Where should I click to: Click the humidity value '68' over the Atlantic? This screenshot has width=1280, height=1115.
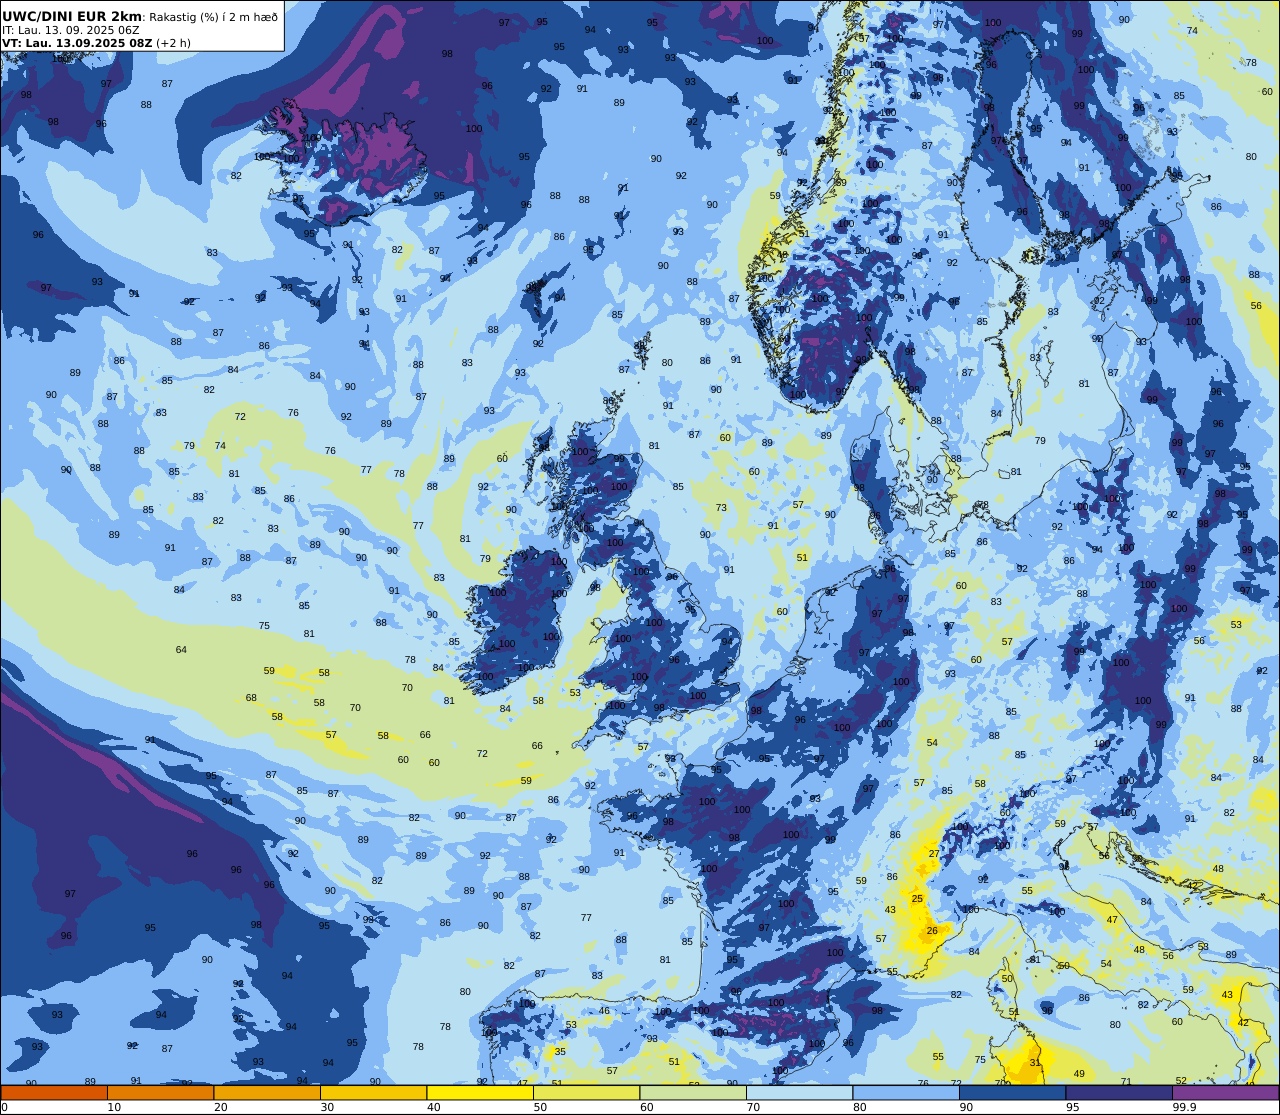[251, 697]
